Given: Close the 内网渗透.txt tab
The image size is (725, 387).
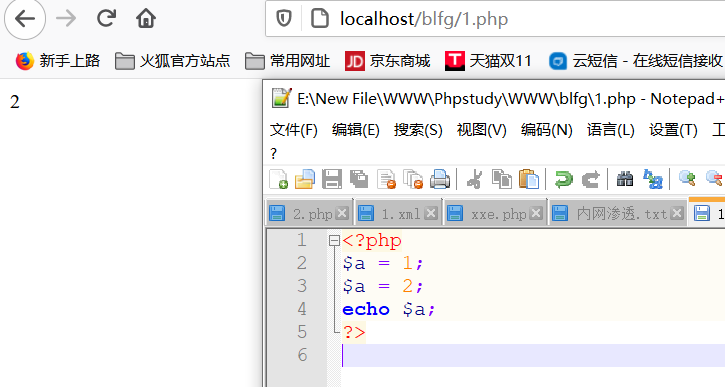Looking at the screenshot, I should coord(677,213).
